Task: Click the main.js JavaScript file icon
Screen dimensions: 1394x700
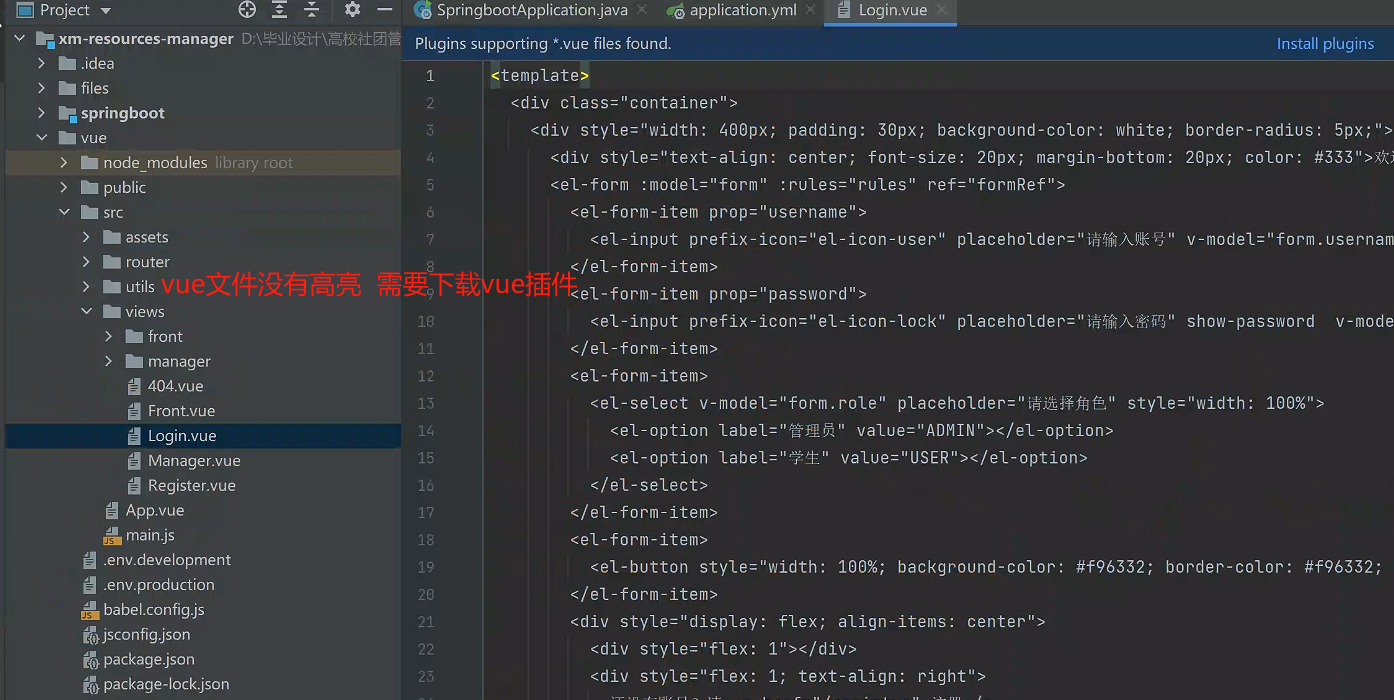Action: point(112,536)
